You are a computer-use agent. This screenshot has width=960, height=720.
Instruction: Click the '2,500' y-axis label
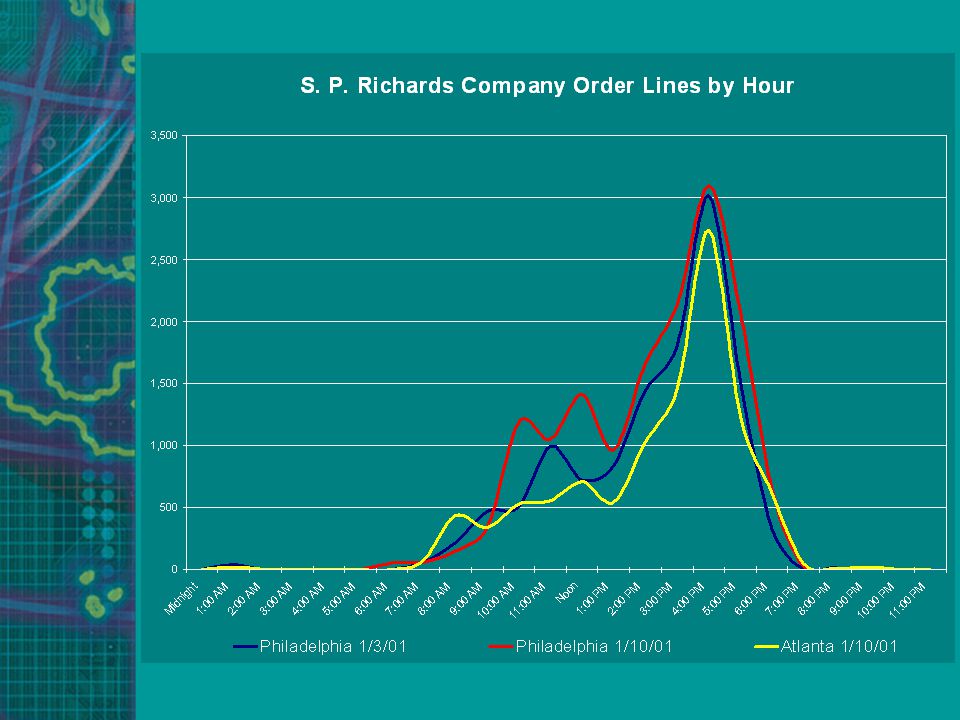pyautogui.click(x=164, y=260)
